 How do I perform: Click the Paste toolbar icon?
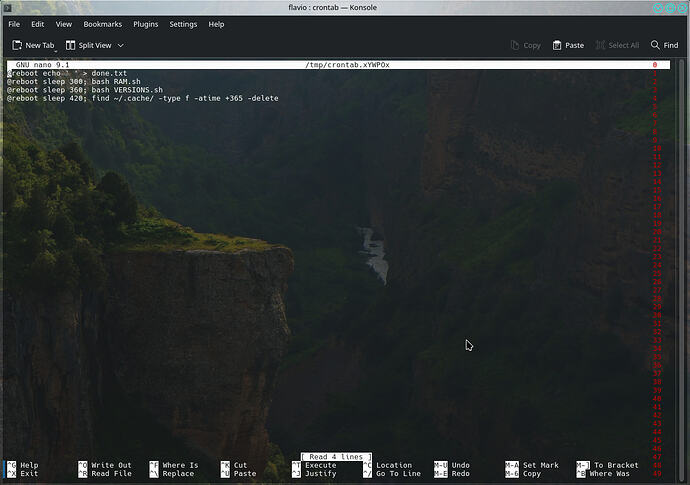(557, 45)
